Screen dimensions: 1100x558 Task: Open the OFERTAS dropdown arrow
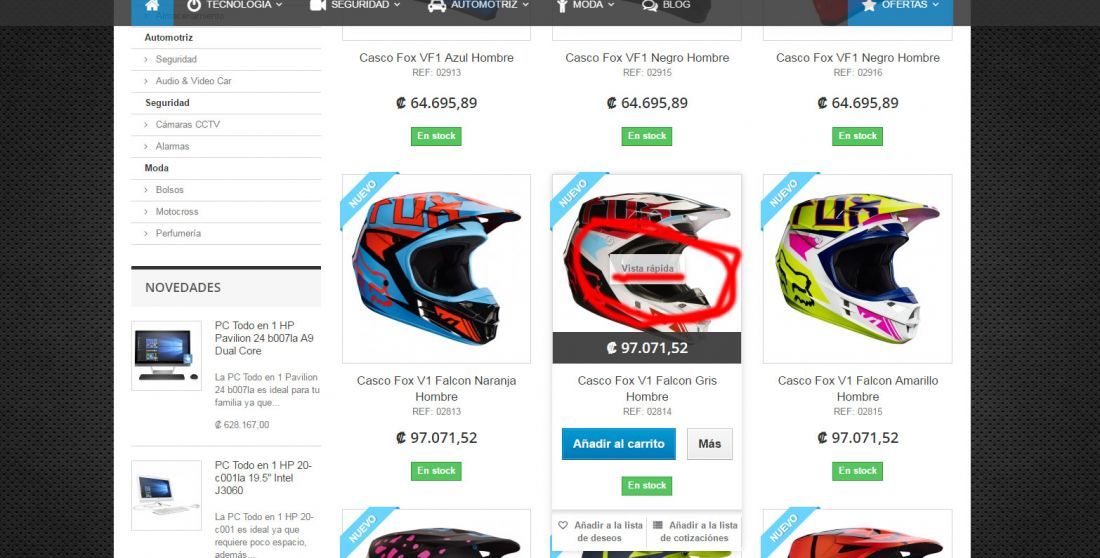click(935, 5)
